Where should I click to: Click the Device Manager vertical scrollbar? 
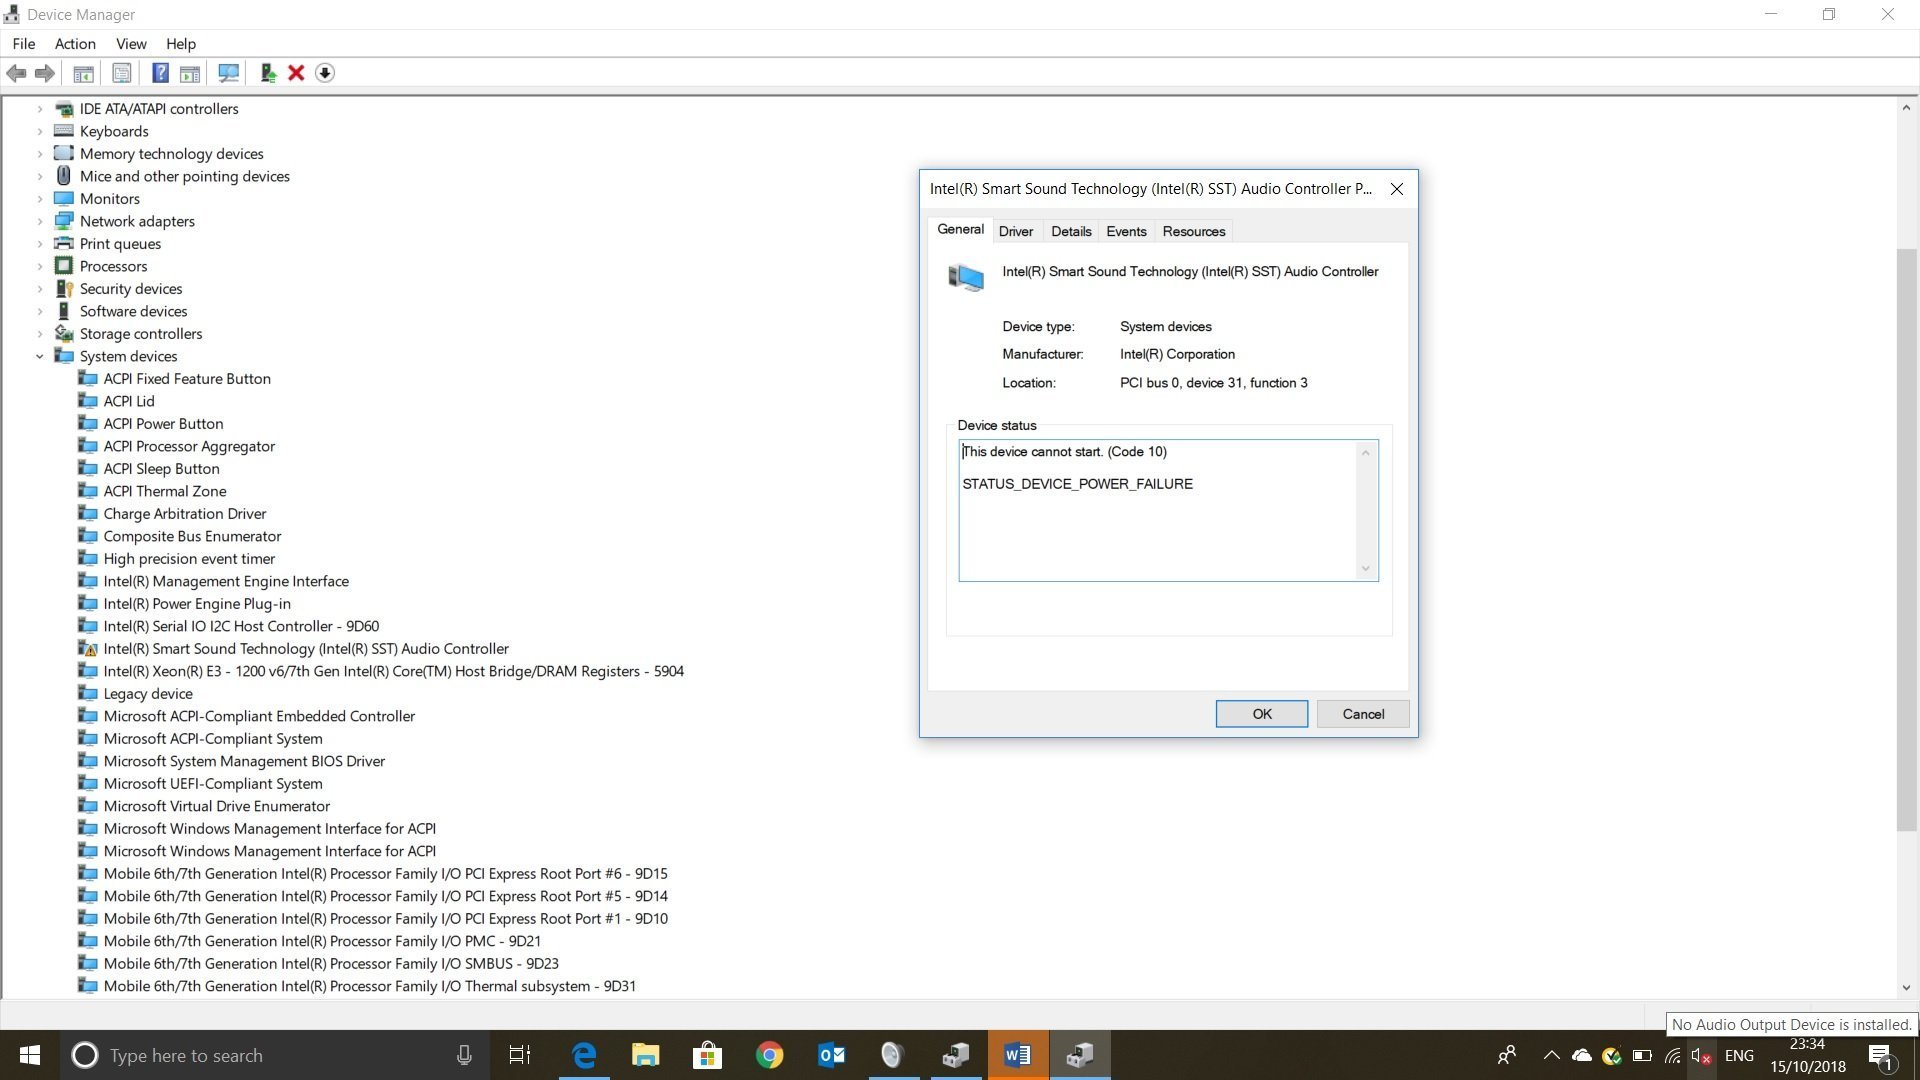(x=1906, y=540)
